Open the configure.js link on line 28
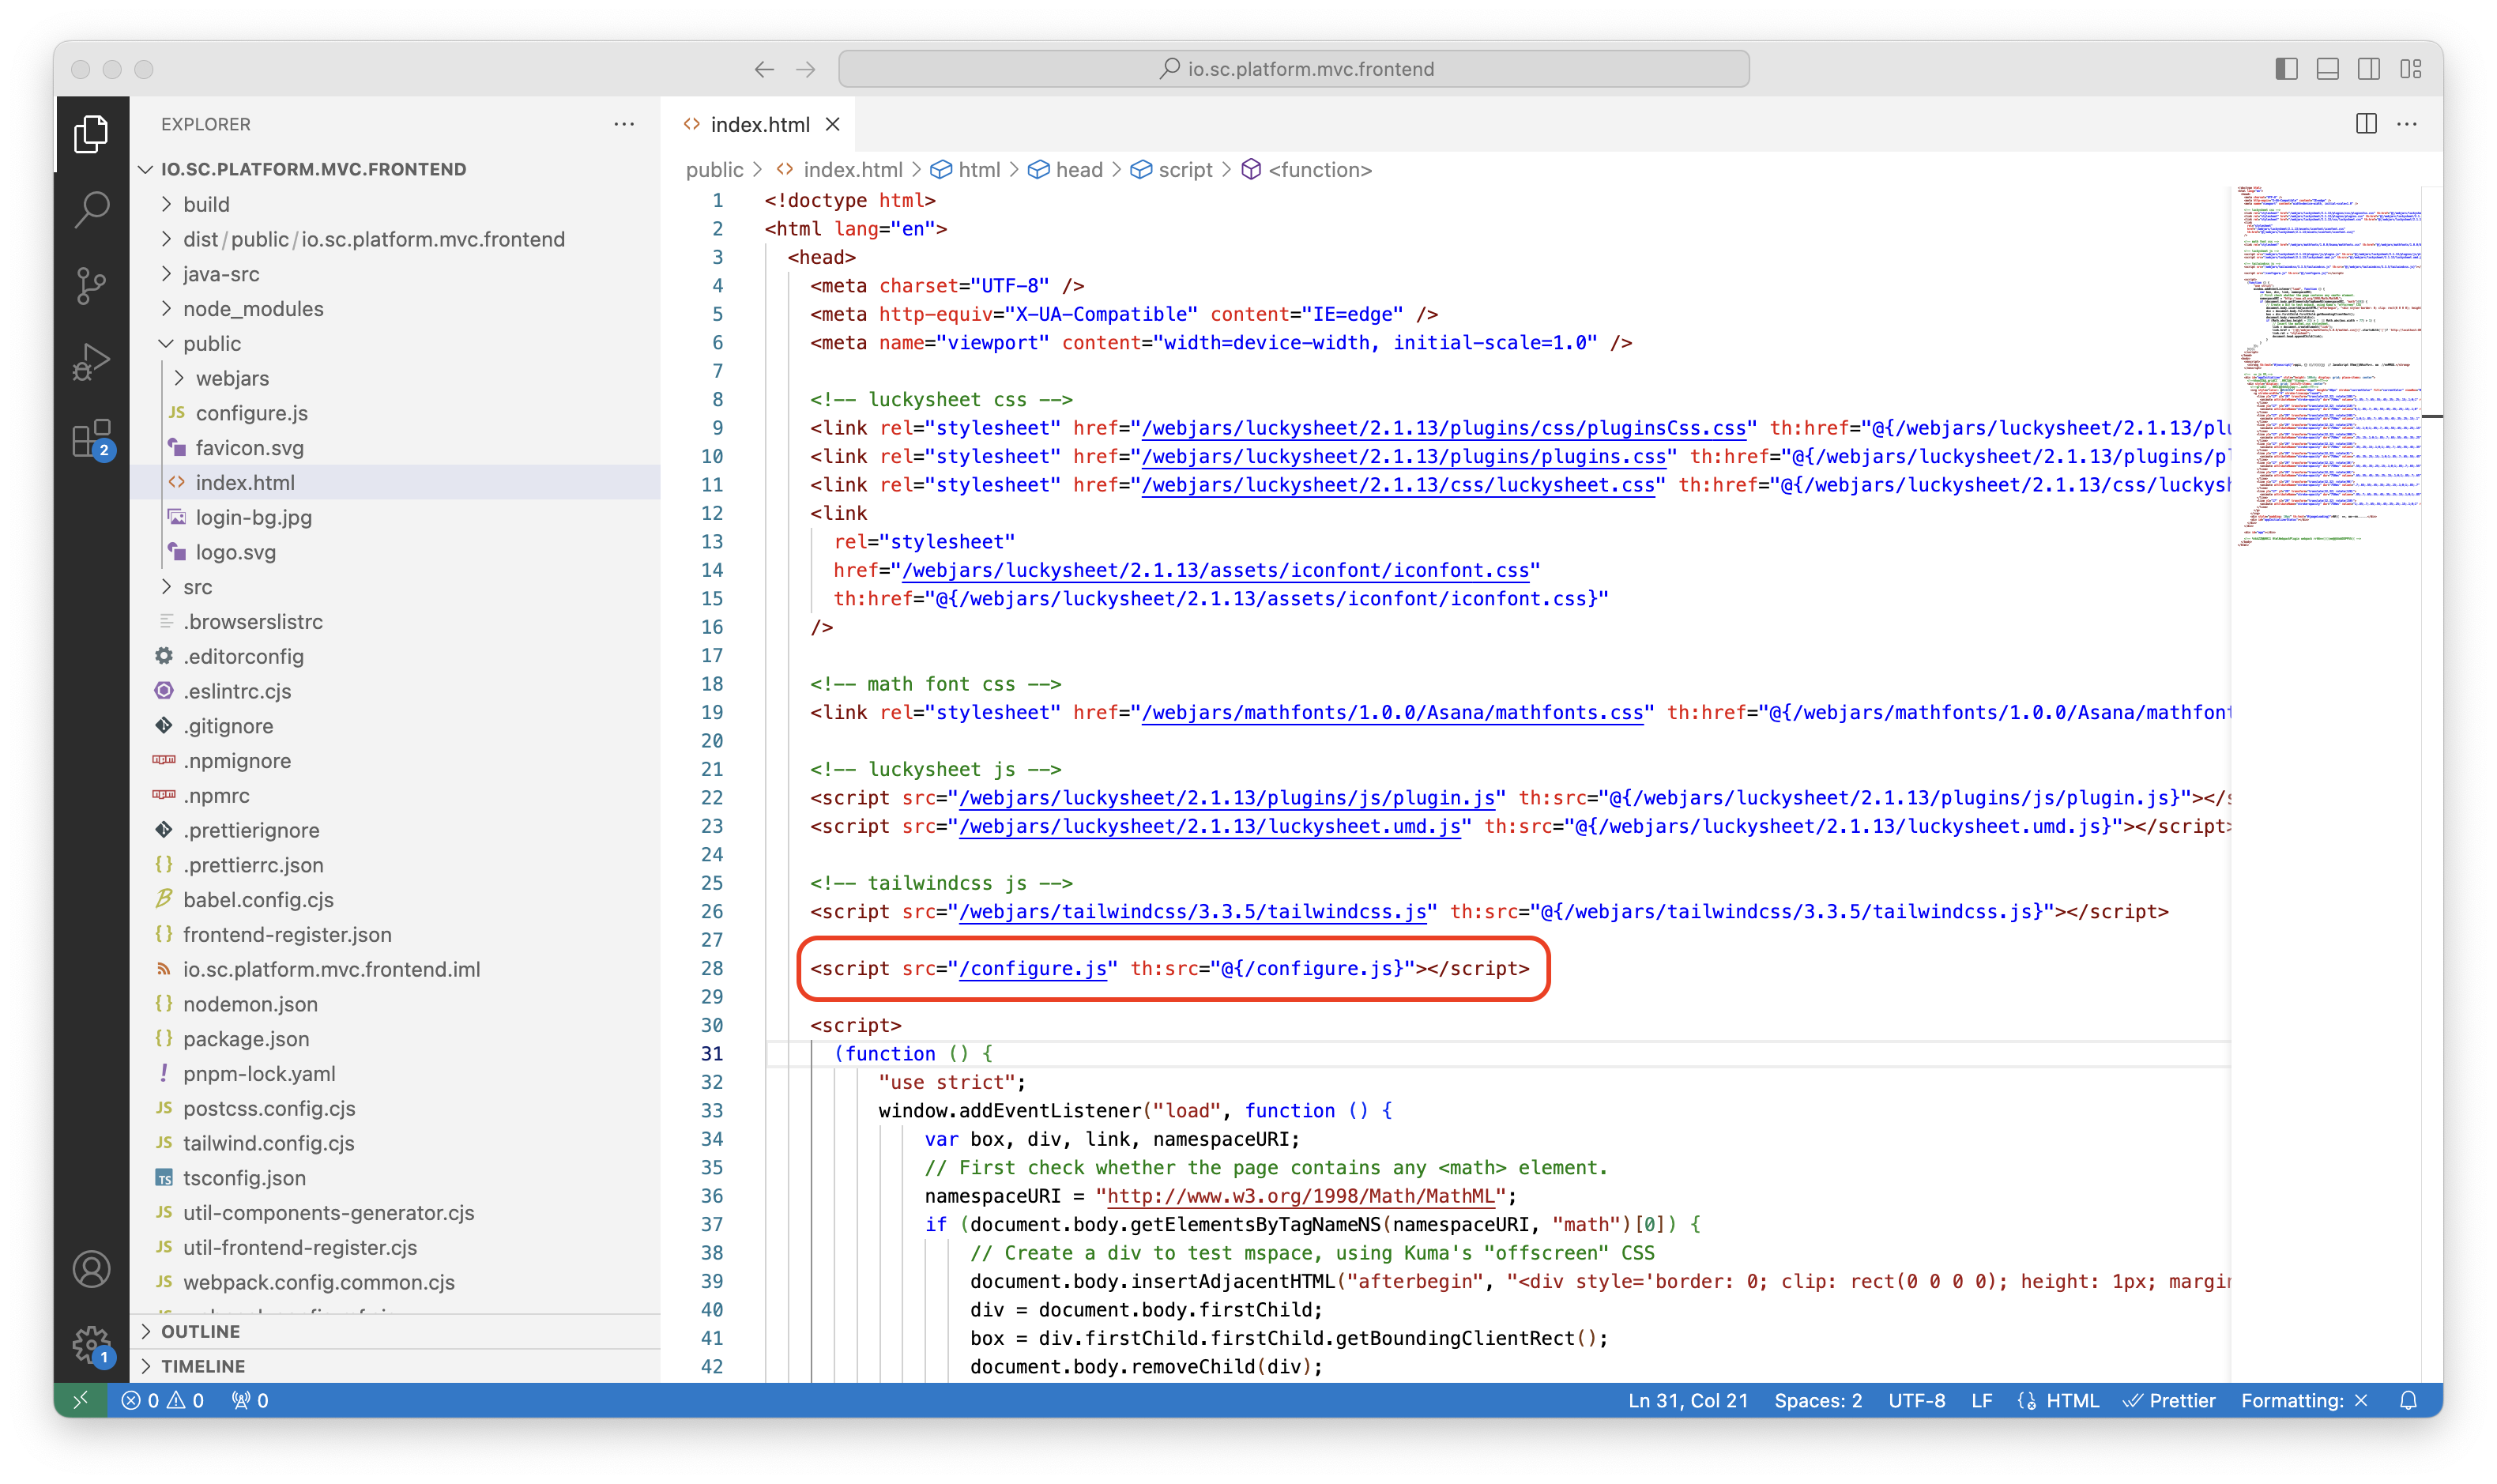The height and width of the screenshot is (1484, 2497). point(1032,968)
